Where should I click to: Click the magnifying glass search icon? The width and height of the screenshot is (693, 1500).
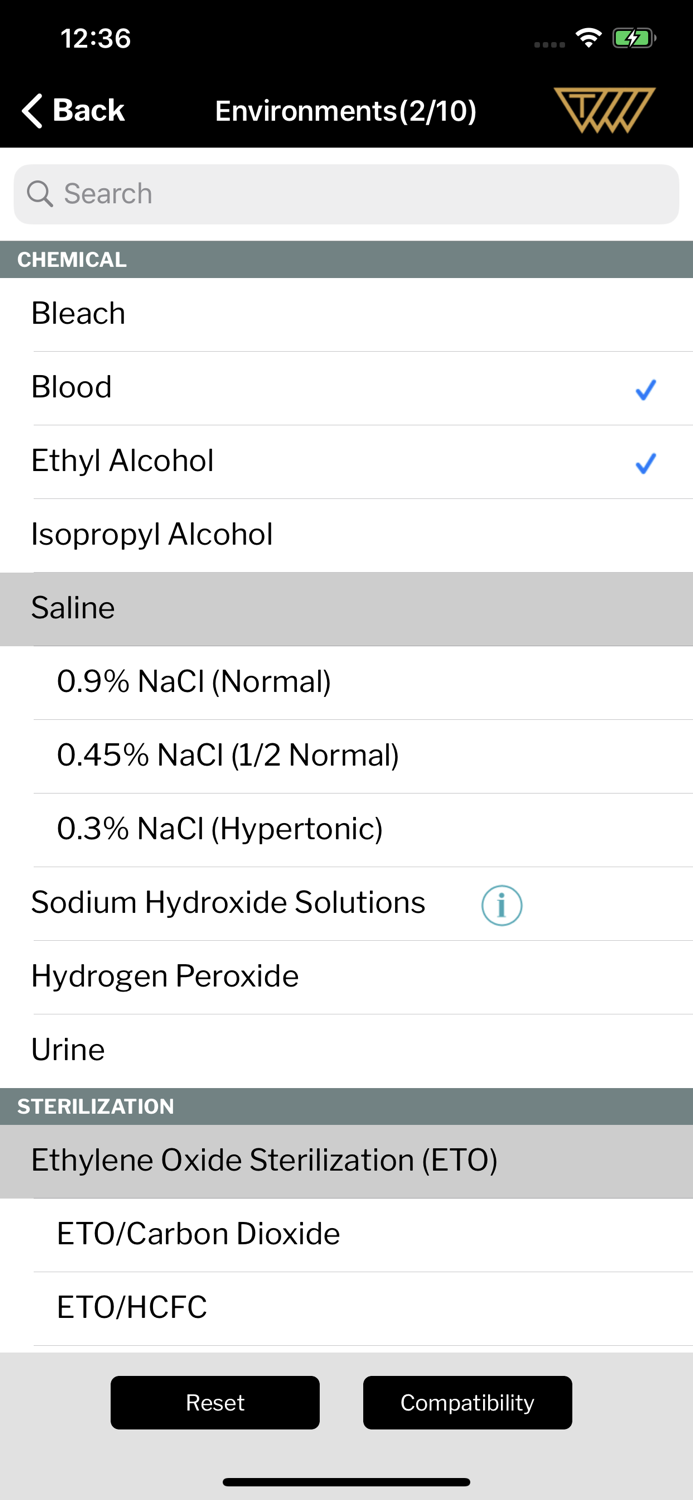pos(40,193)
